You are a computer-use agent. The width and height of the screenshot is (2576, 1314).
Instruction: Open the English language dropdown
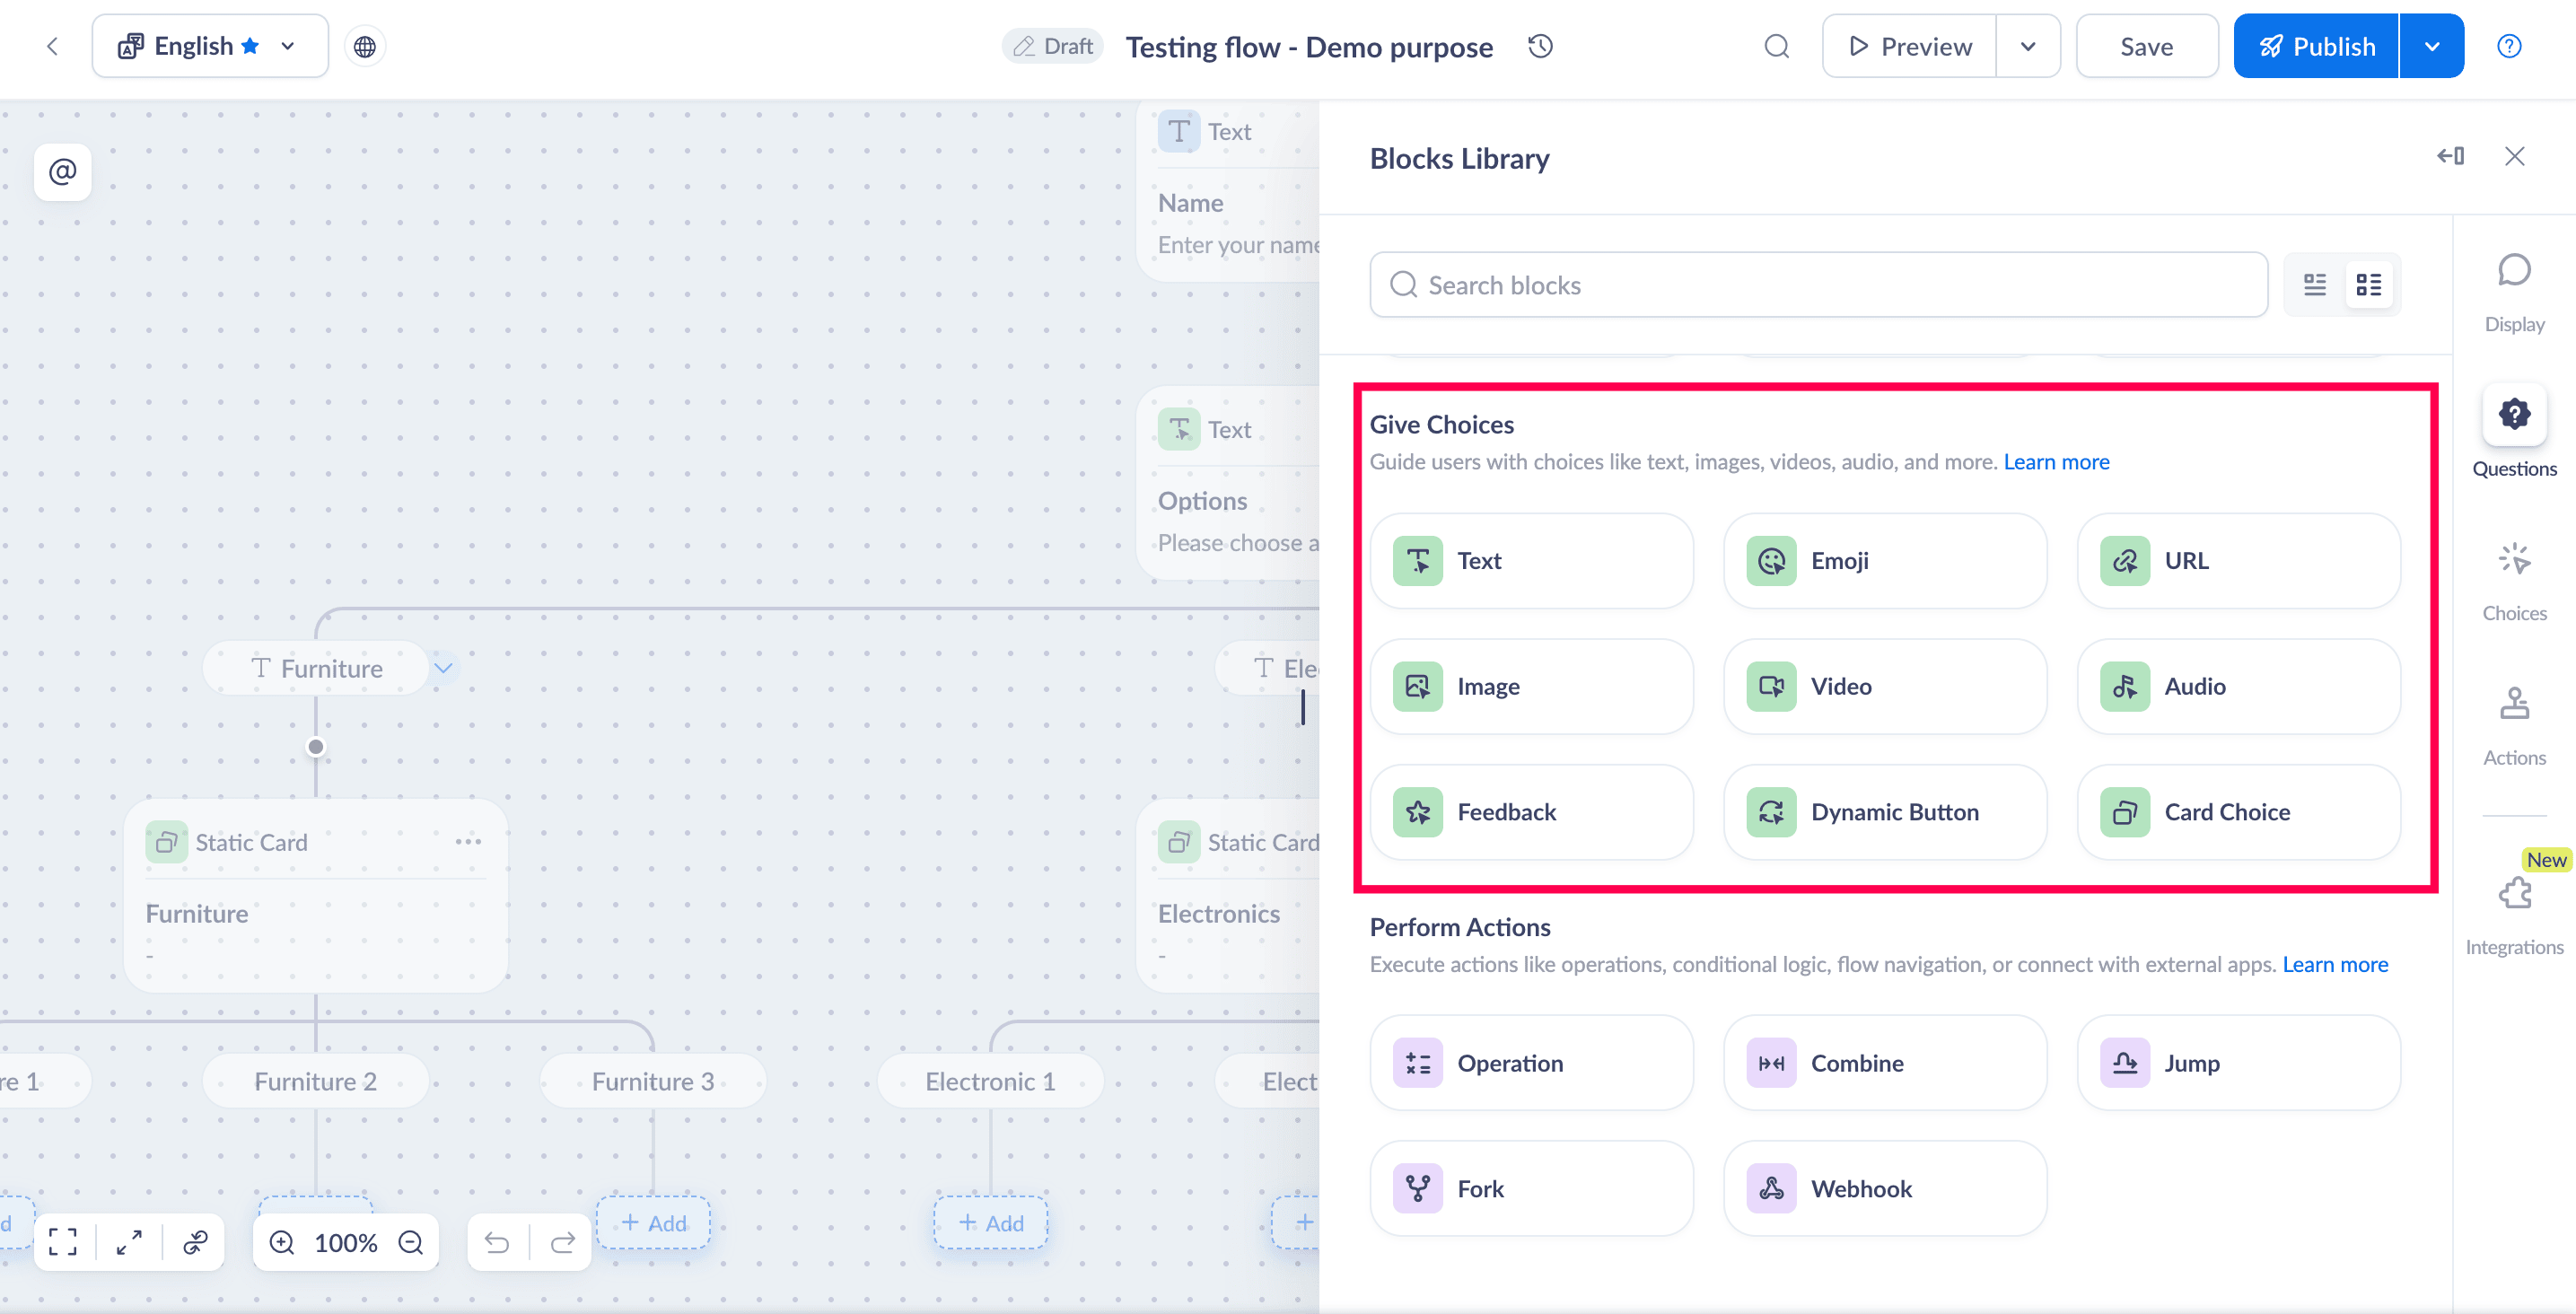(210, 46)
